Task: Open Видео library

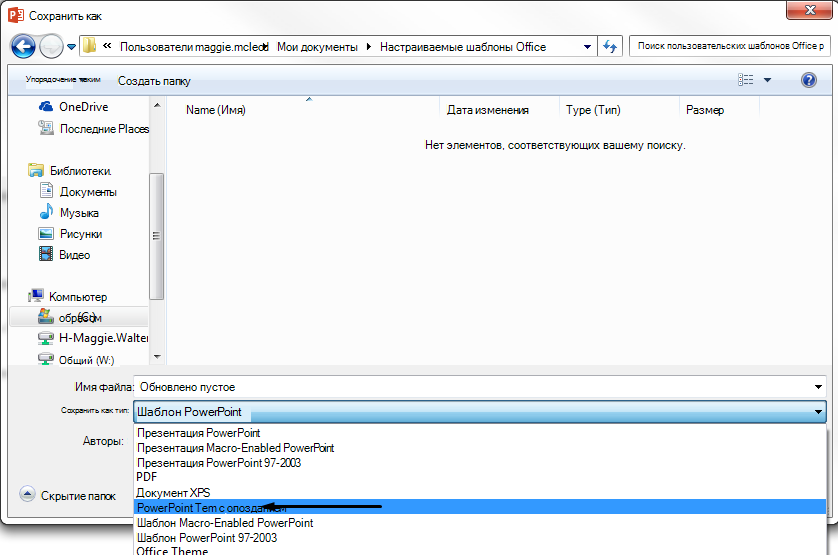Action: [x=65, y=255]
